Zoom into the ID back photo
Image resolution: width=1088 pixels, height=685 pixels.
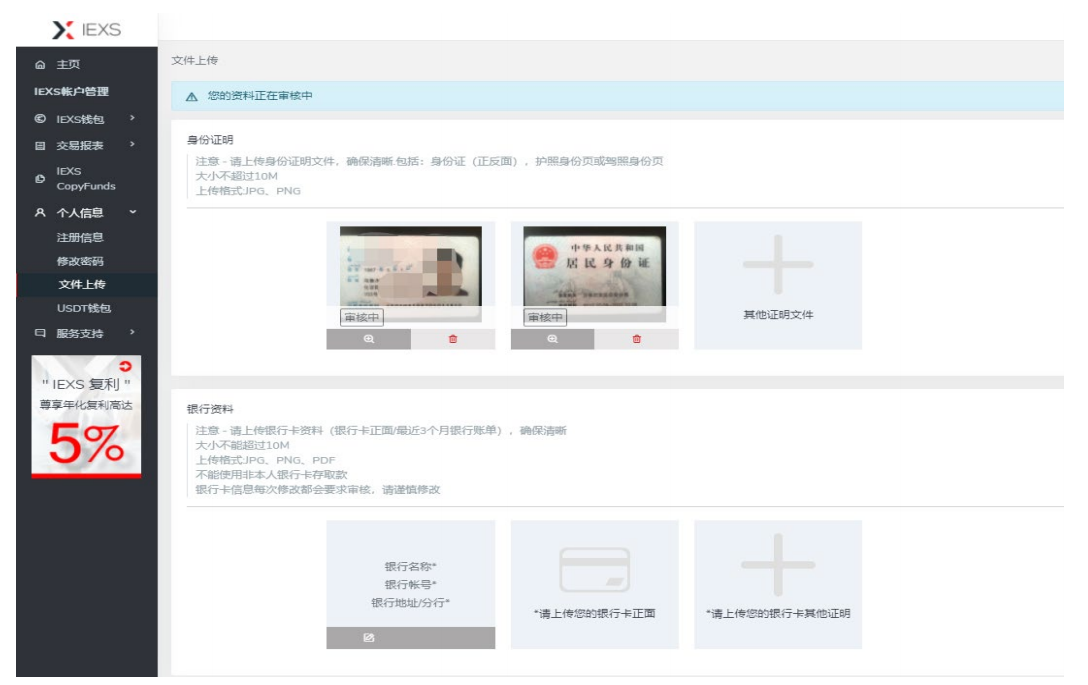coord(552,339)
